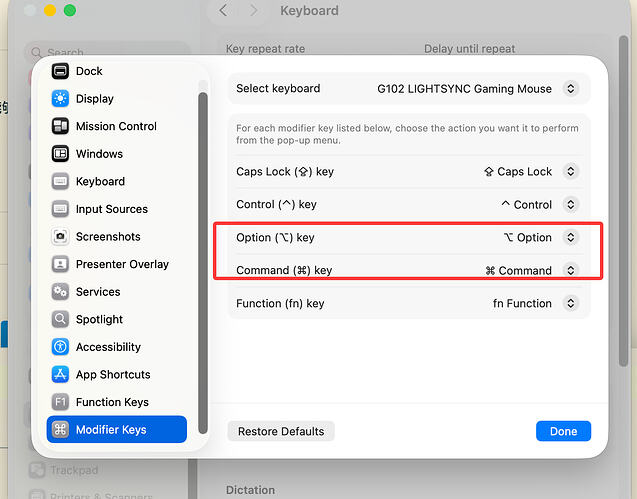Image resolution: width=637 pixels, height=499 pixels.
Task: Select the Dock icon in sidebar
Action: pos(60,71)
